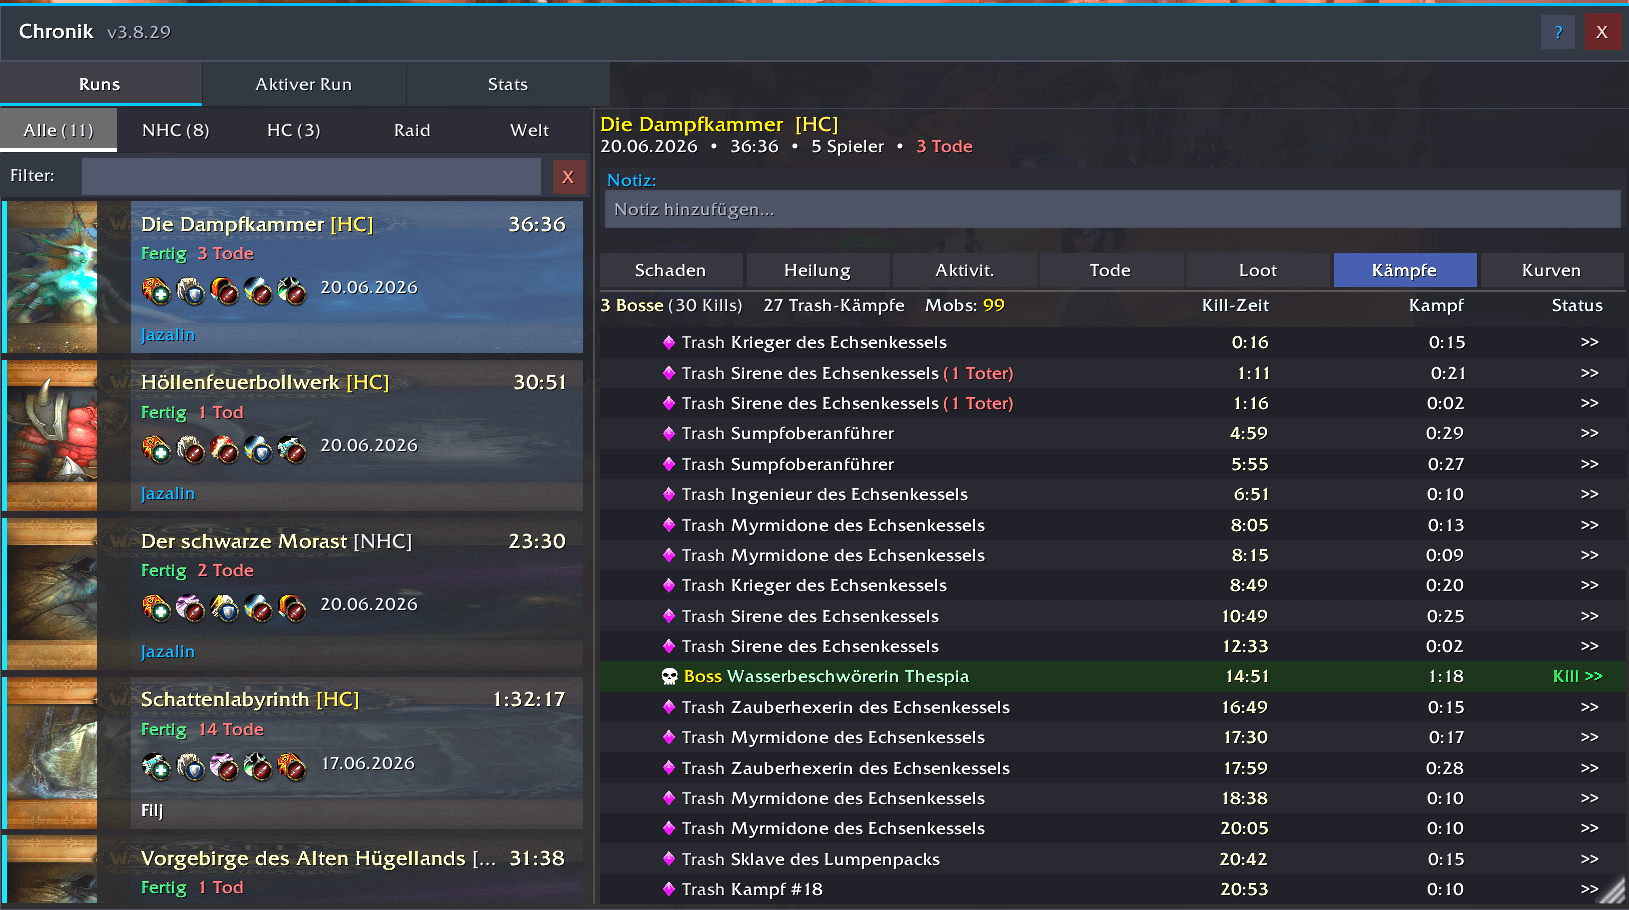Show Raid runs only
1629x910 pixels.
point(412,130)
